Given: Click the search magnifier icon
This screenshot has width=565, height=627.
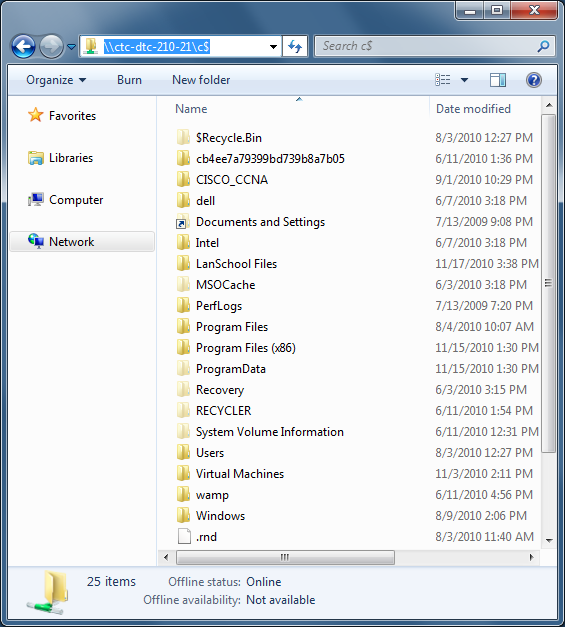Looking at the screenshot, I should [x=543, y=46].
